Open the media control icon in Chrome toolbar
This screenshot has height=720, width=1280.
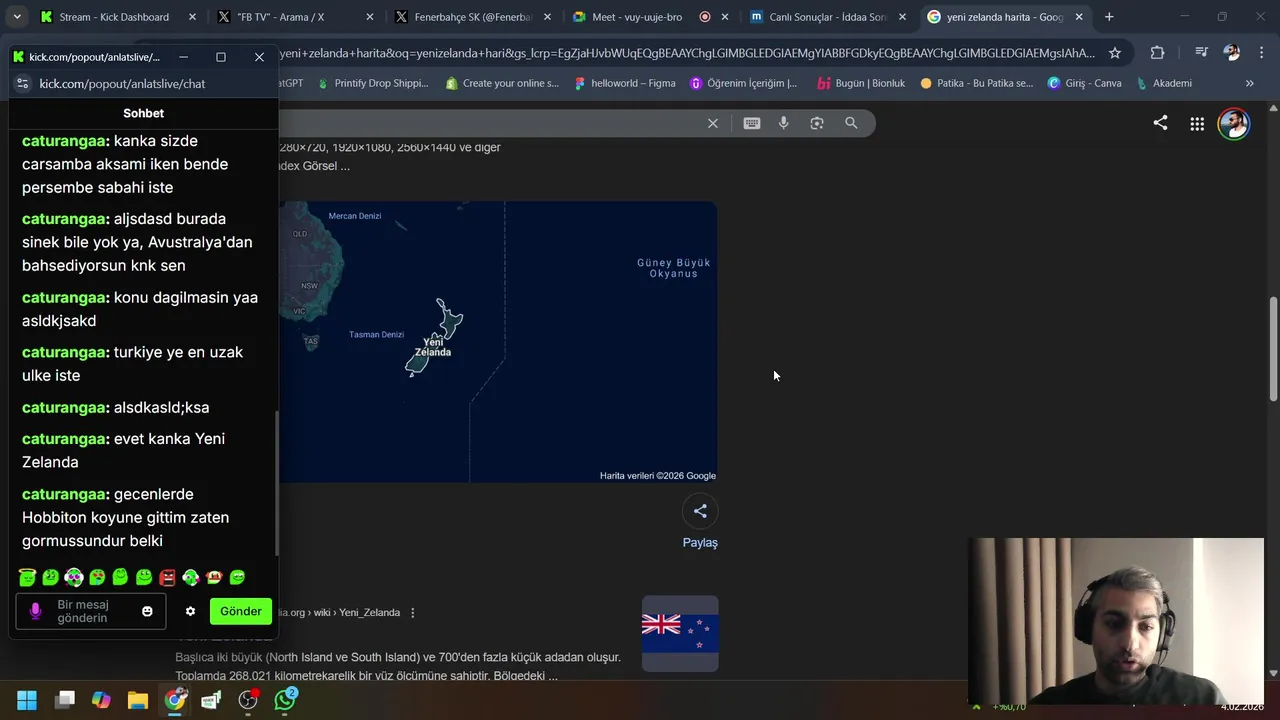point(1203,53)
